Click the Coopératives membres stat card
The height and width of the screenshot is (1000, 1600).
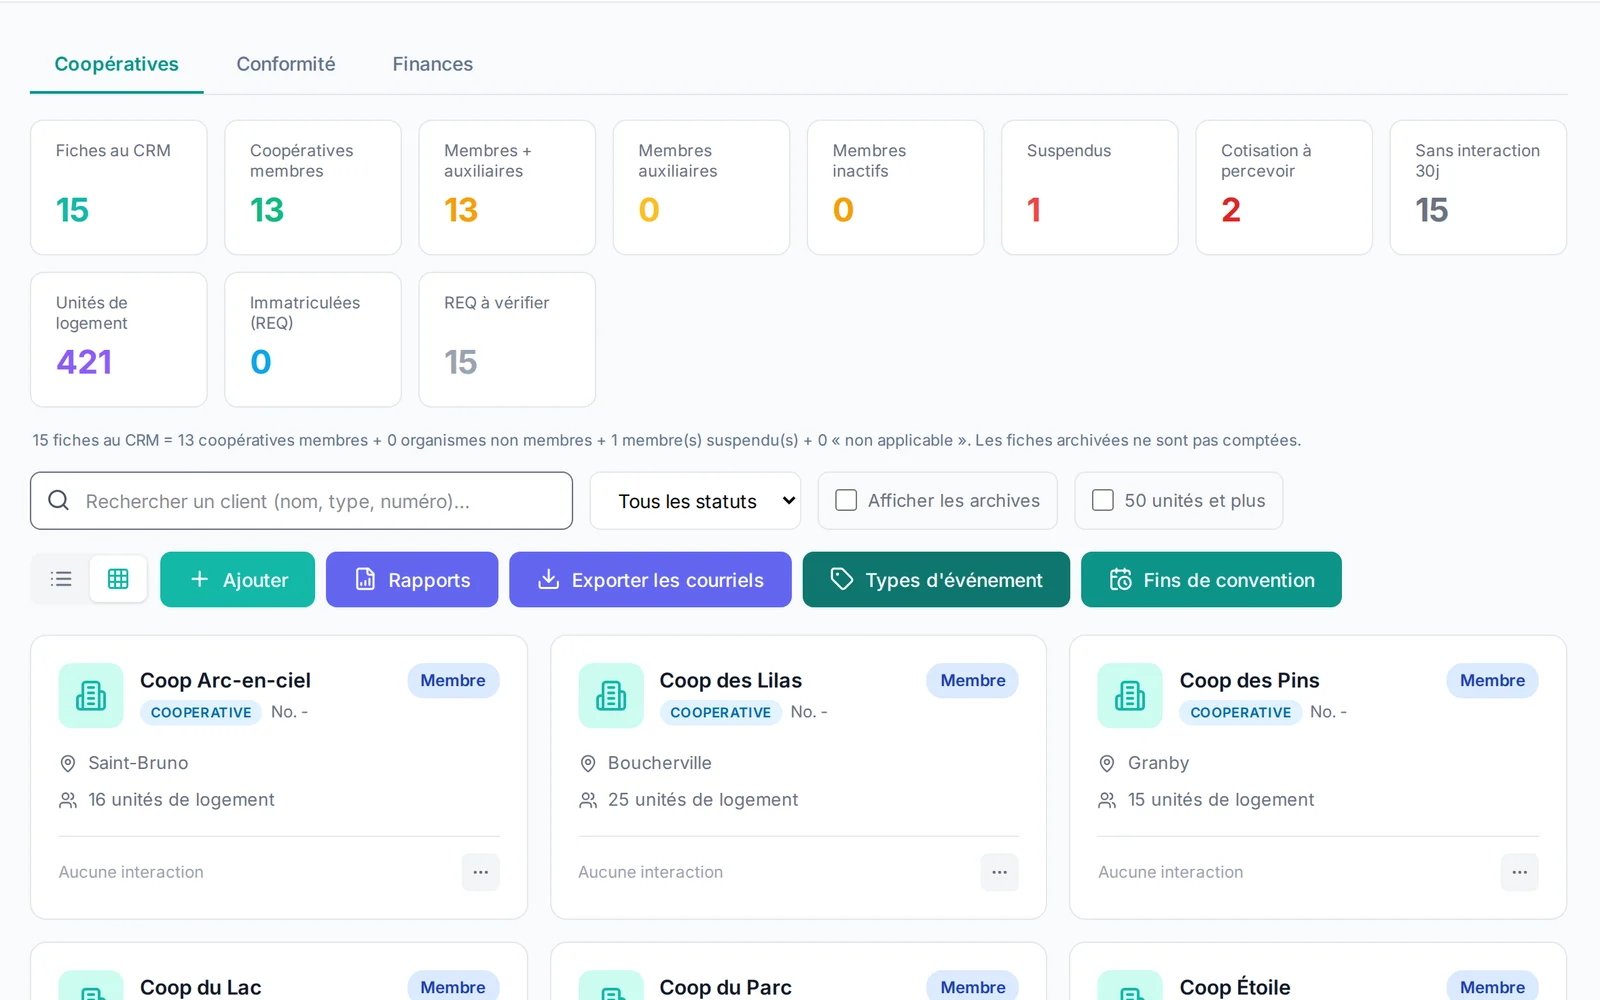click(x=313, y=188)
